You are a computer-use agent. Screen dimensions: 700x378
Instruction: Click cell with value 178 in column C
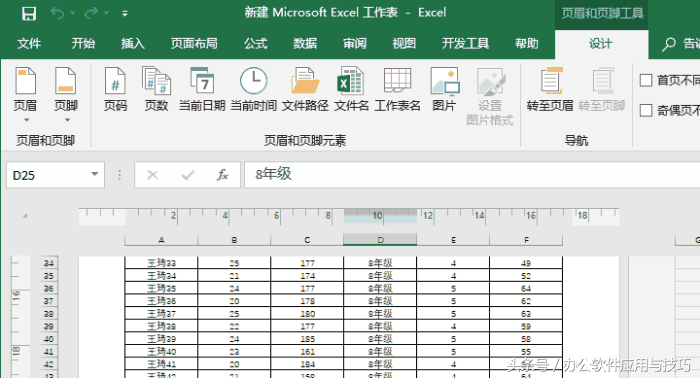[x=307, y=301]
